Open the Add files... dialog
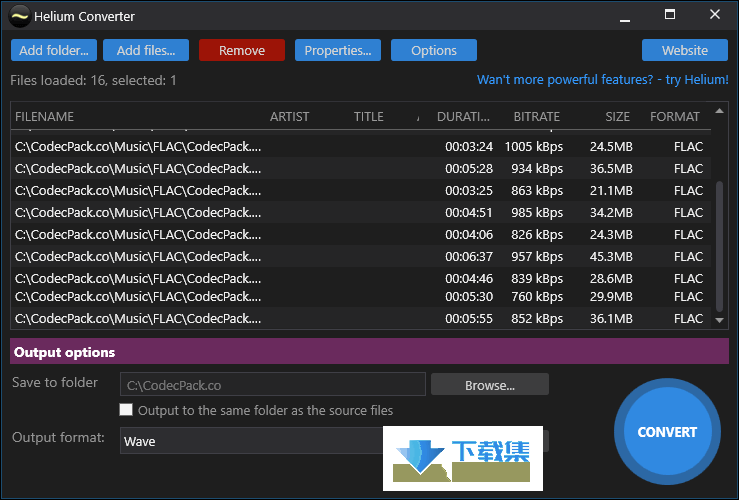Image resolution: width=739 pixels, height=500 pixels. 146,50
